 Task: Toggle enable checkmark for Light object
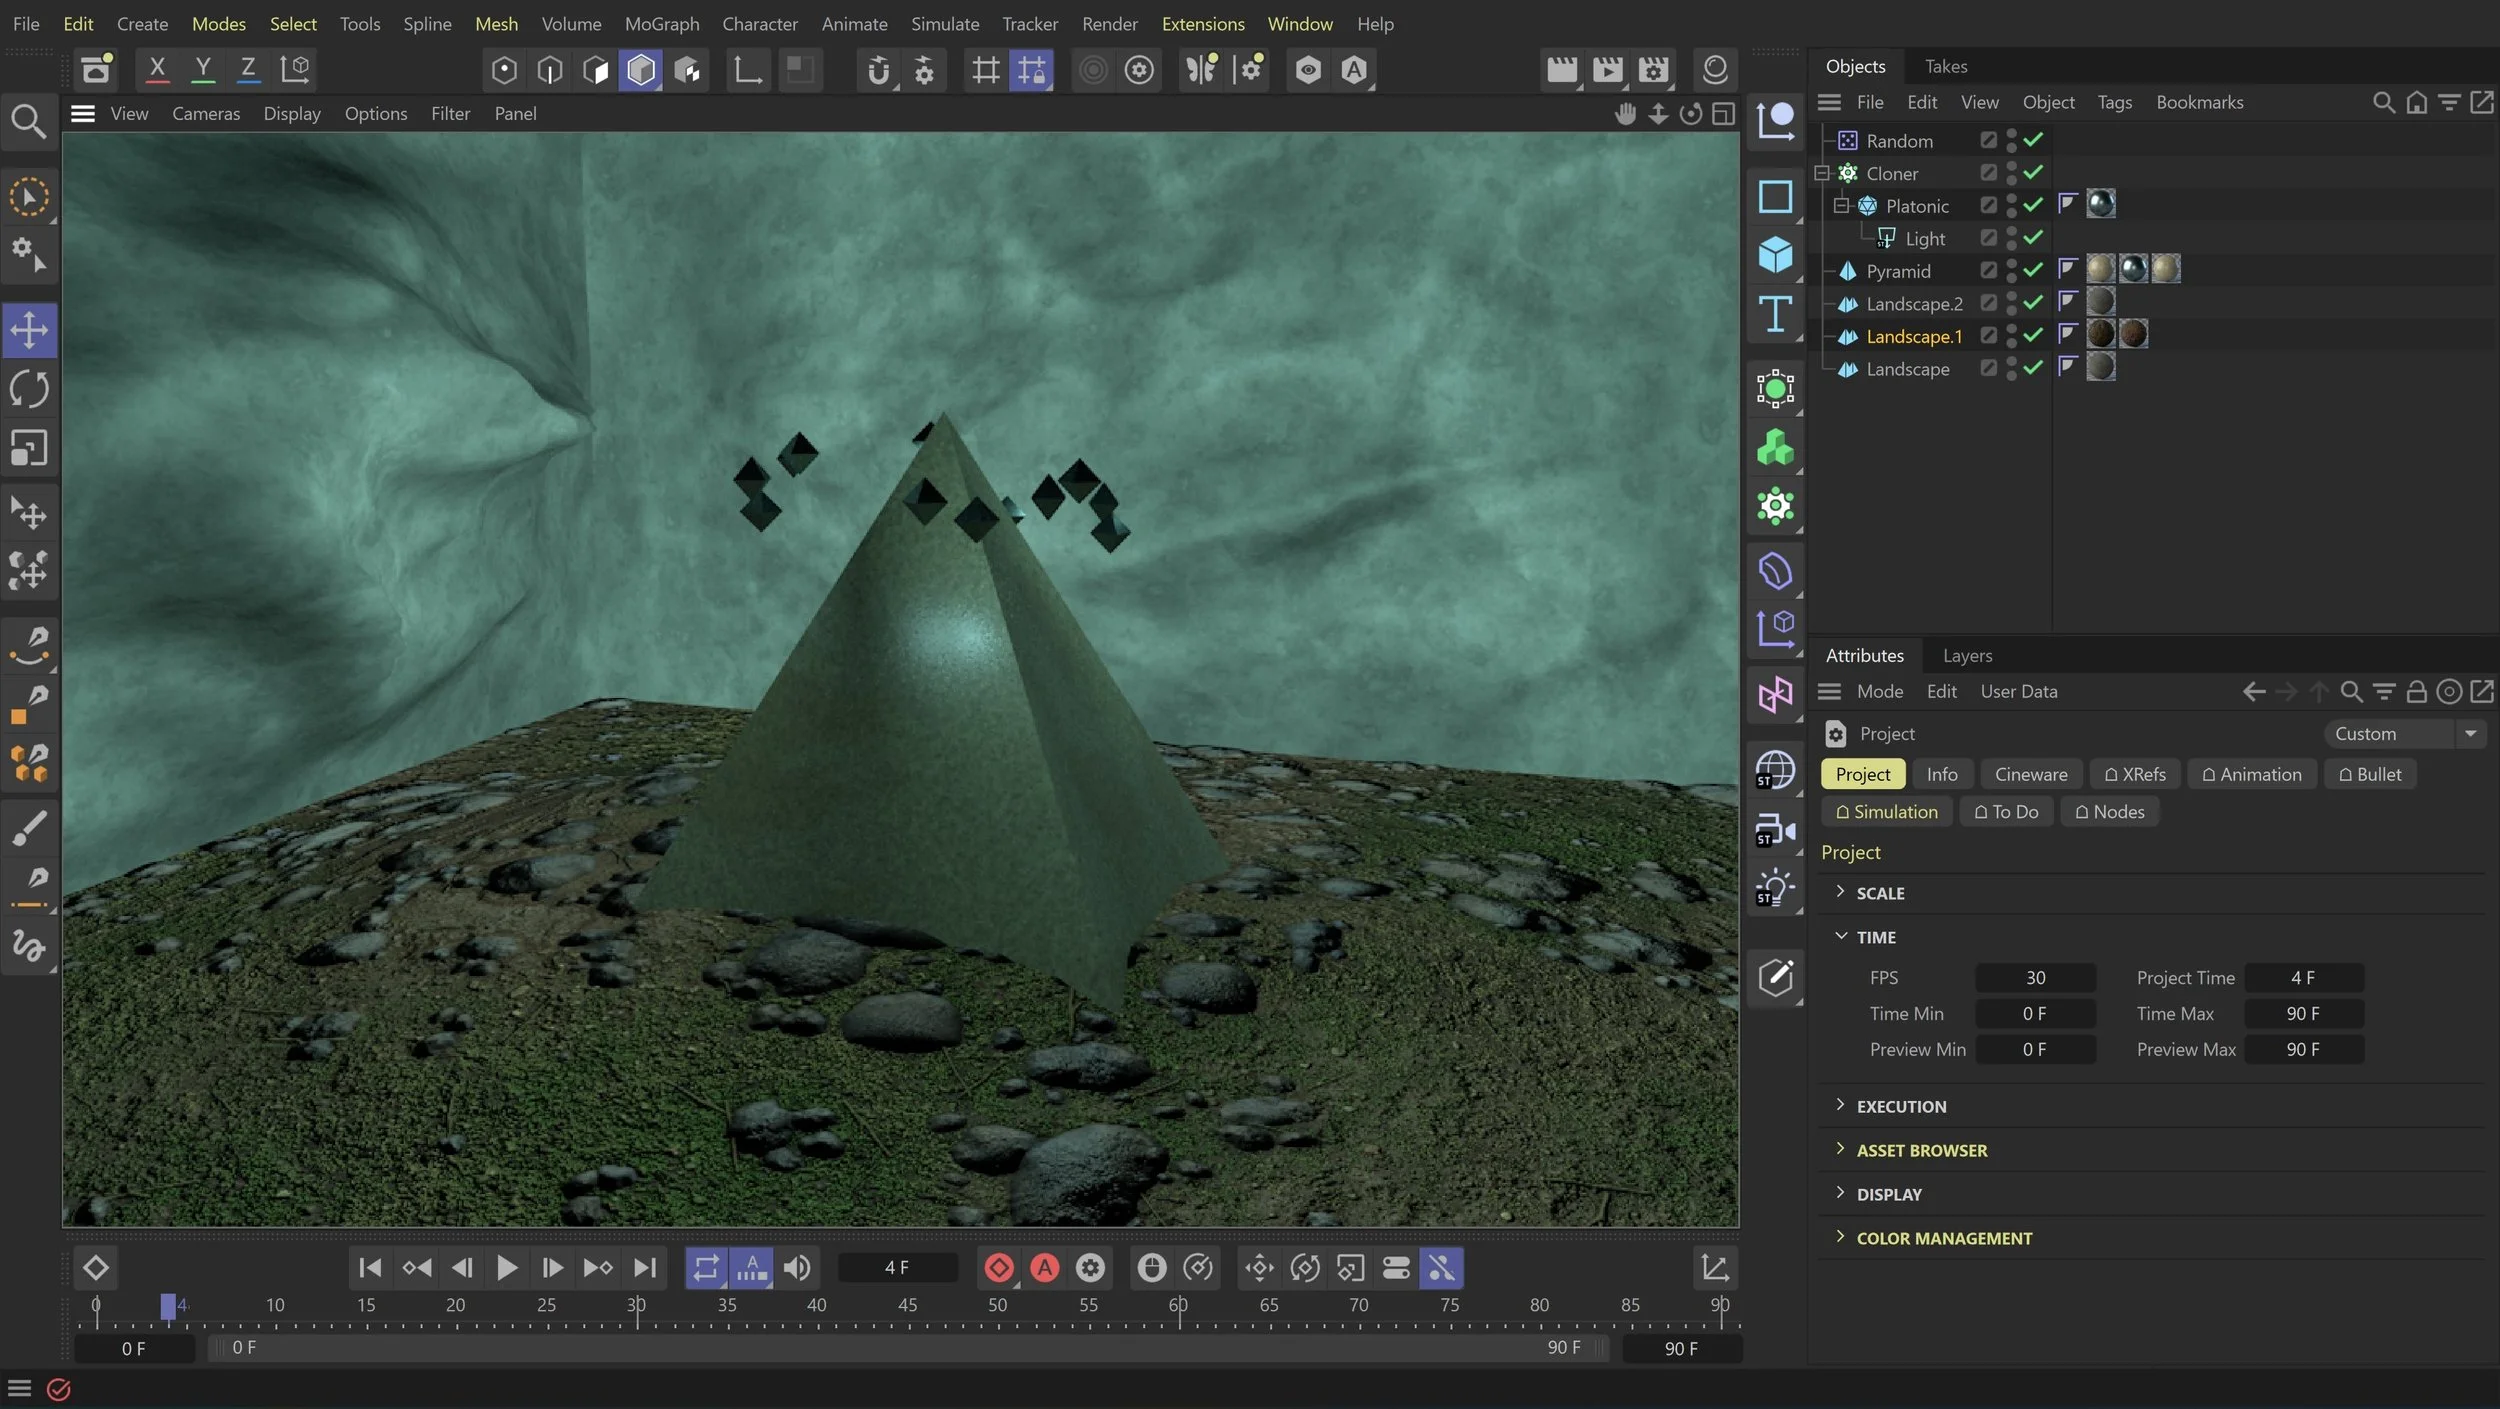(2033, 238)
